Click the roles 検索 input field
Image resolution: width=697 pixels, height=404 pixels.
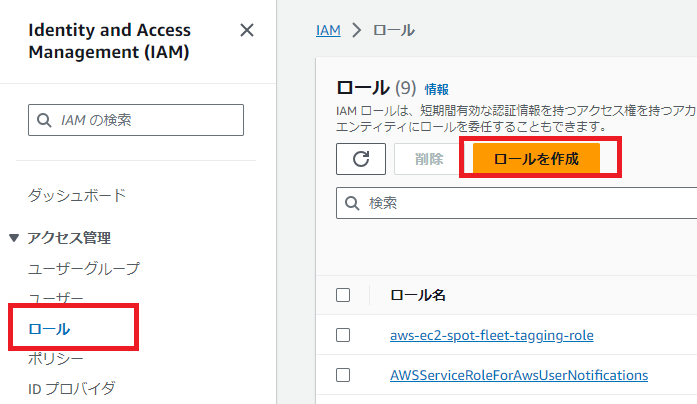(520, 203)
